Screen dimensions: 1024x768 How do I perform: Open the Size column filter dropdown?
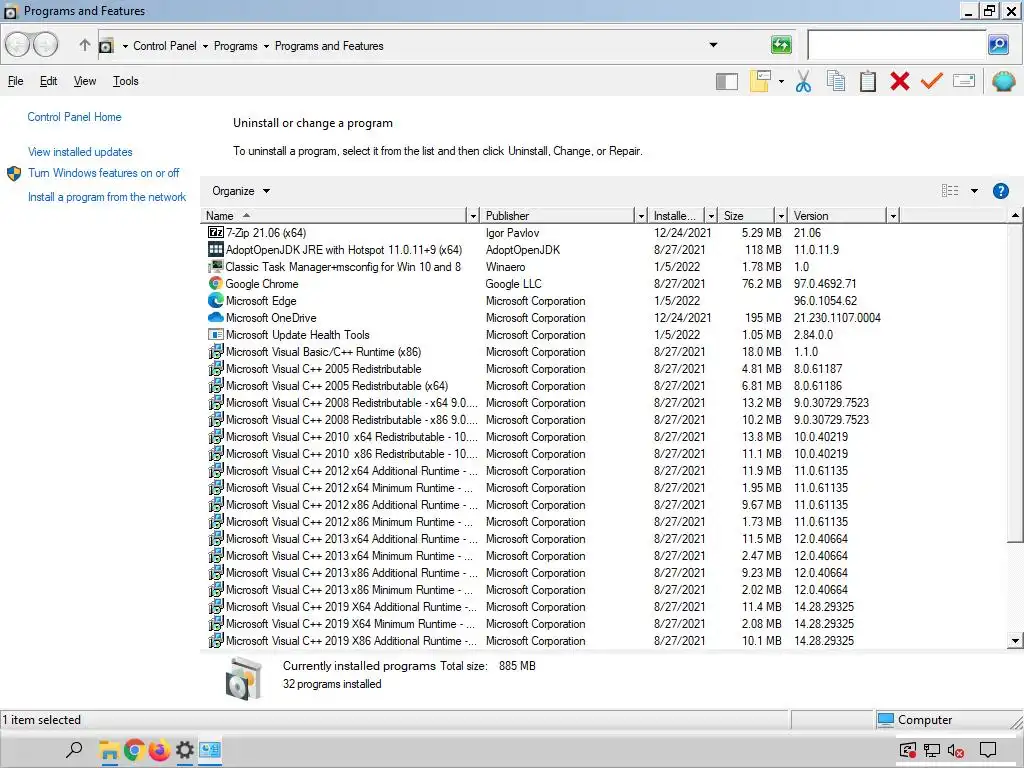780,216
